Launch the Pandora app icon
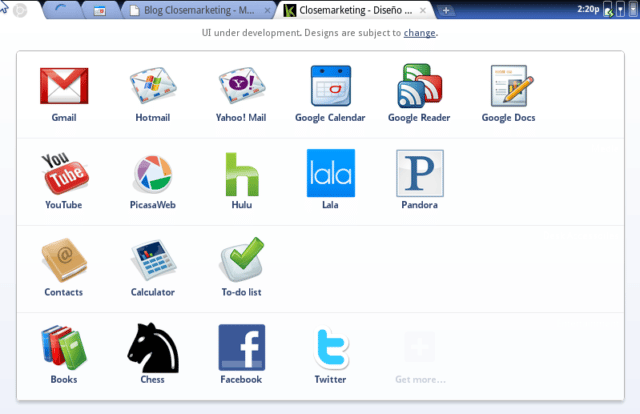Screen dimensions: 640x414 coord(420,173)
